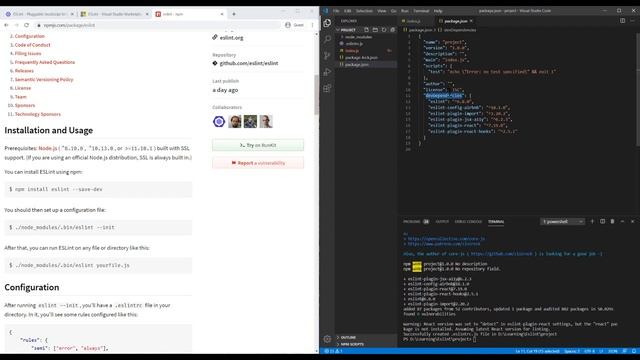Open the Help menu in VS Code
640x360 pixels.
coord(438,11)
